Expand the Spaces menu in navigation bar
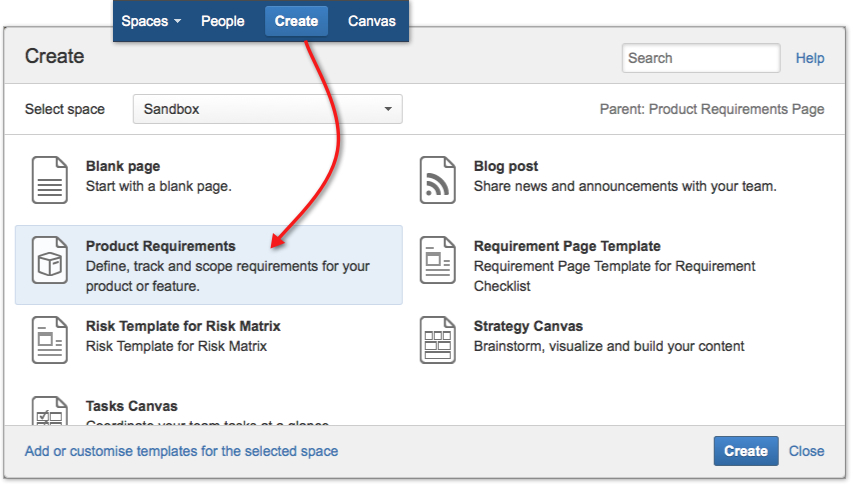853x486 pixels. (x=151, y=21)
